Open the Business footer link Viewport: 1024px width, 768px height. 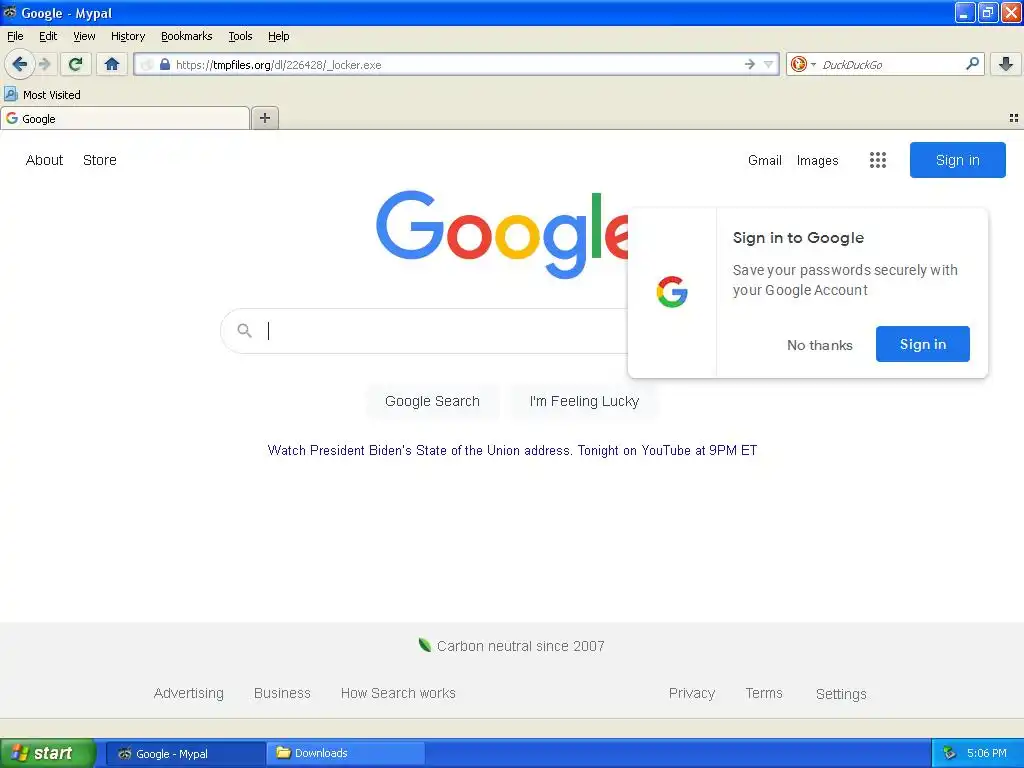pyautogui.click(x=282, y=693)
